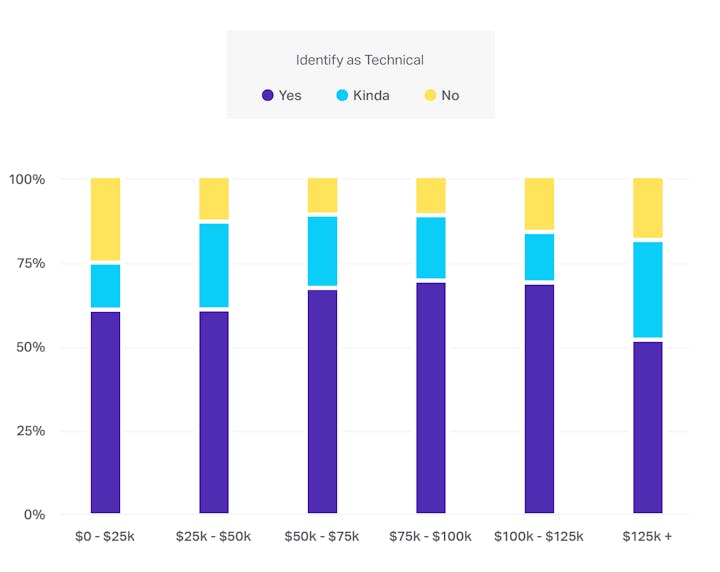Viewport: 720px width, 572px height.
Task: Select yellow No segment of $100k - $125k bar
Action: click(539, 204)
